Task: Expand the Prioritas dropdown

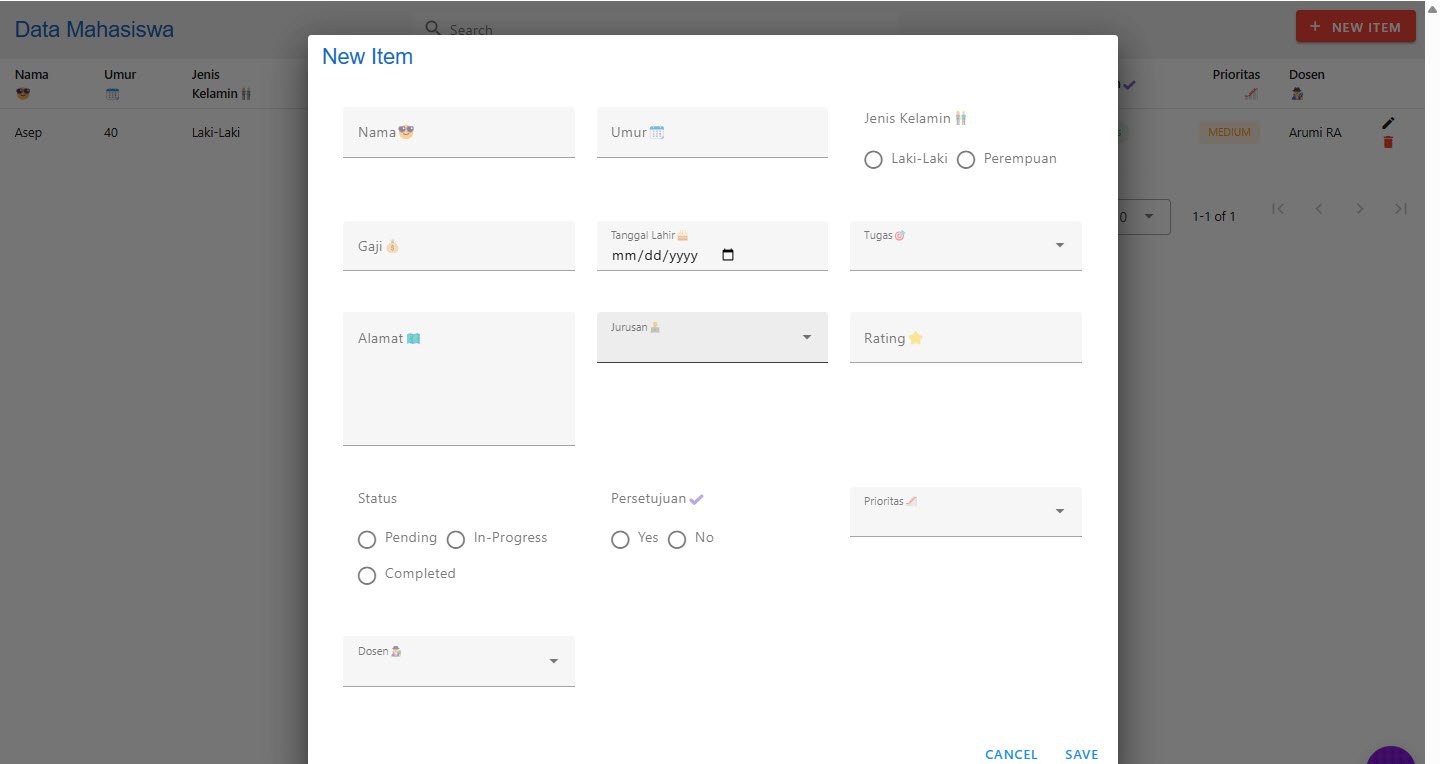Action: point(966,512)
